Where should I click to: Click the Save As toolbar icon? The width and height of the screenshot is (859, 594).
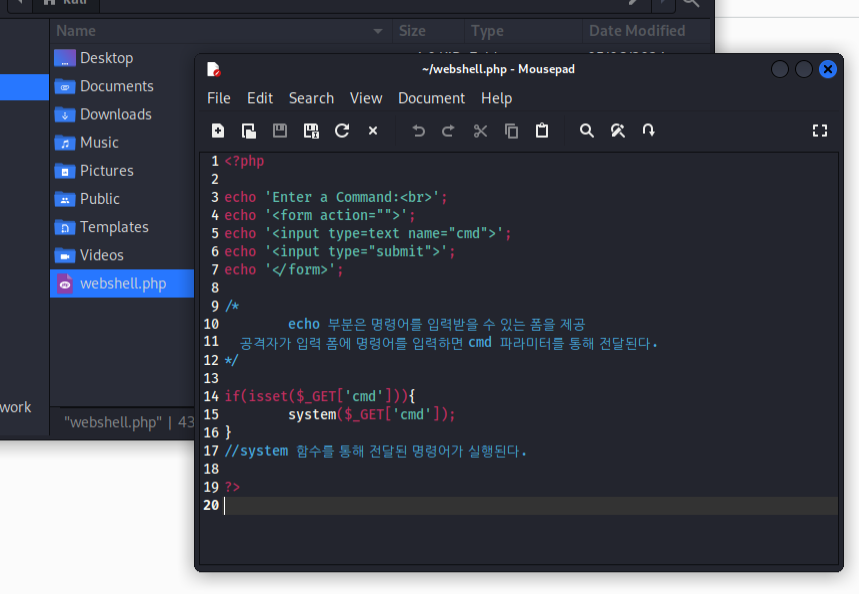pyautogui.click(x=311, y=130)
